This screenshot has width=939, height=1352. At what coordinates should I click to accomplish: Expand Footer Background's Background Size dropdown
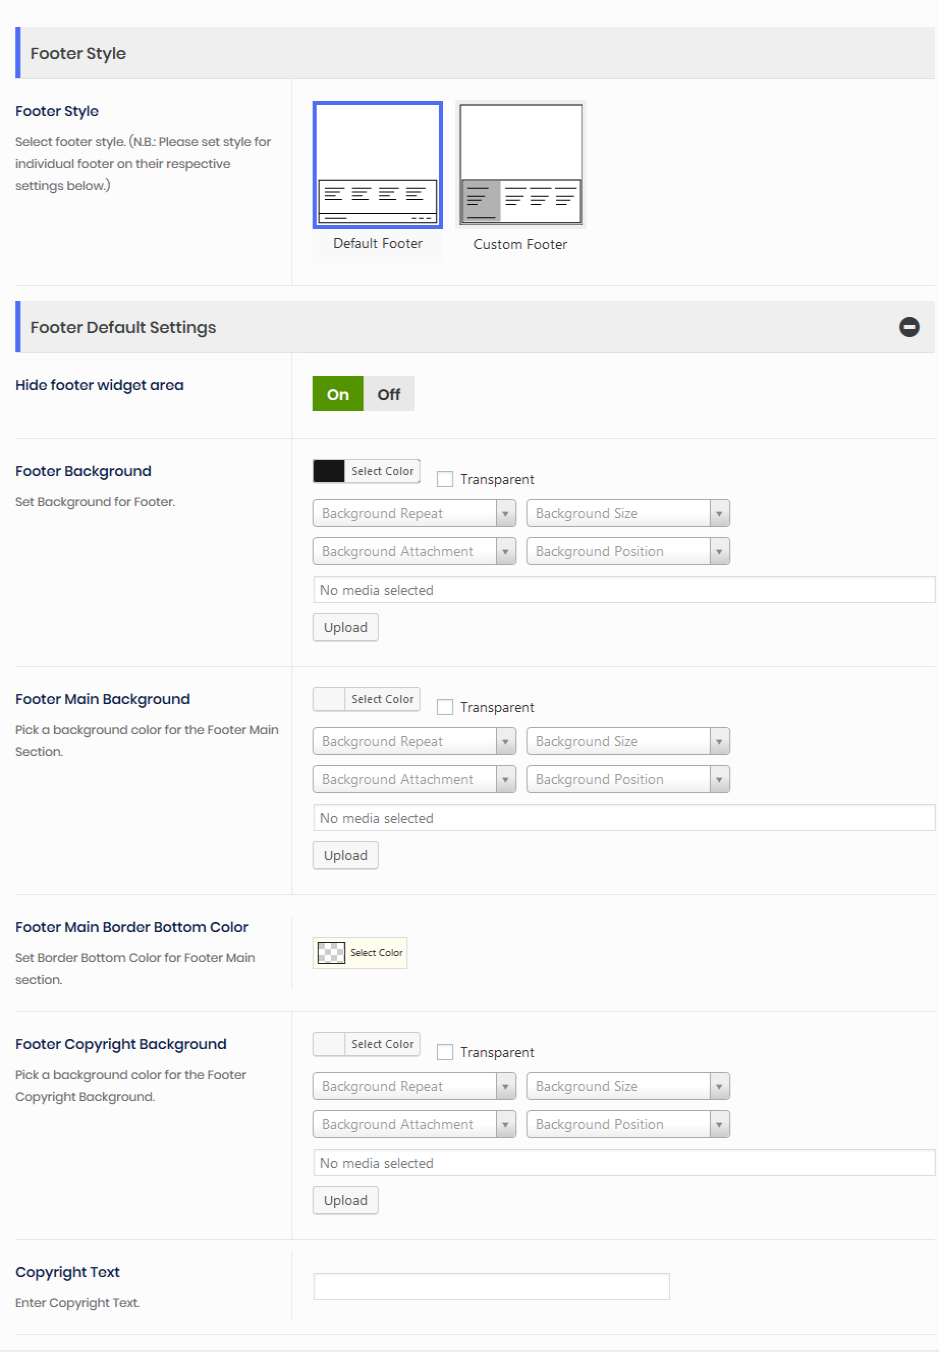click(x=628, y=513)
